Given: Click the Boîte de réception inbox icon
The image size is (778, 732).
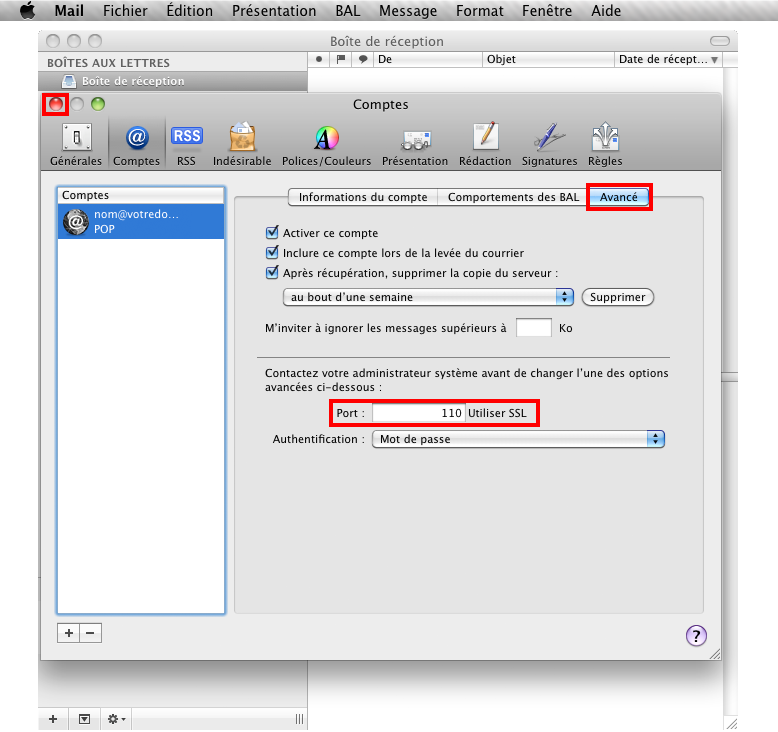Looking at the screenshot, I should 69,81.
